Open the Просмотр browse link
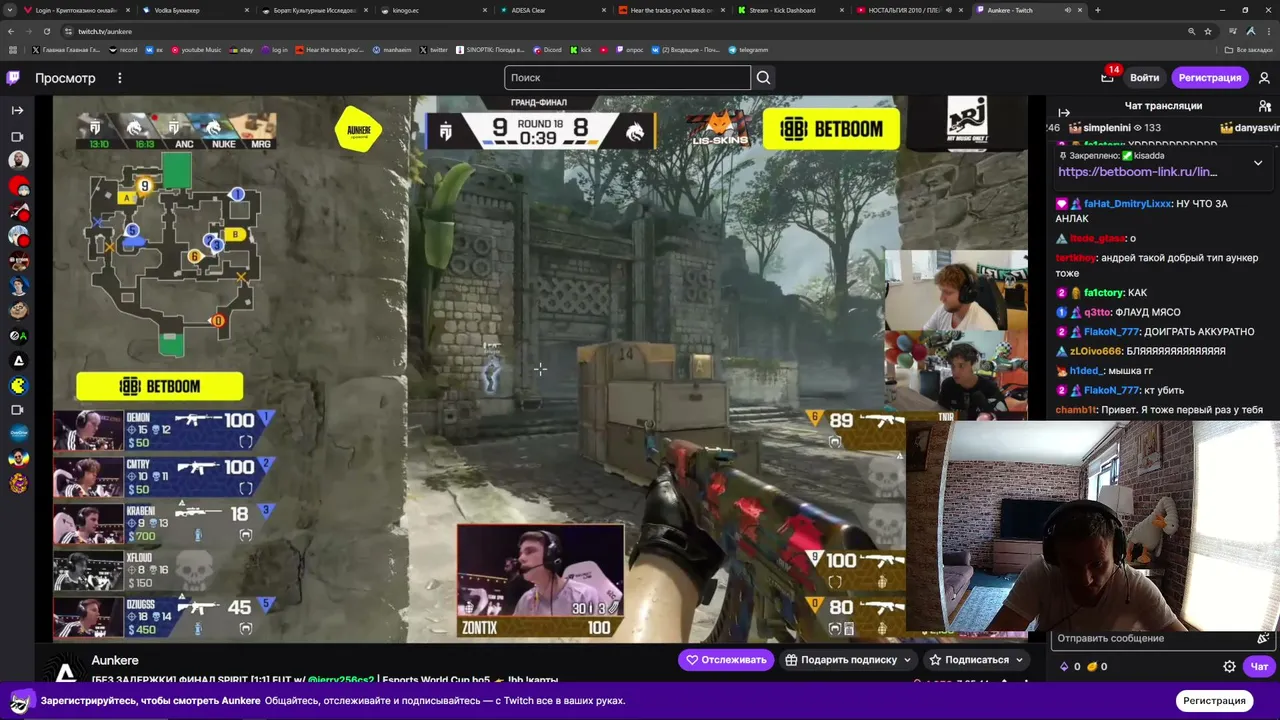This screenshot has height=720, width=1280. [65, 78]
